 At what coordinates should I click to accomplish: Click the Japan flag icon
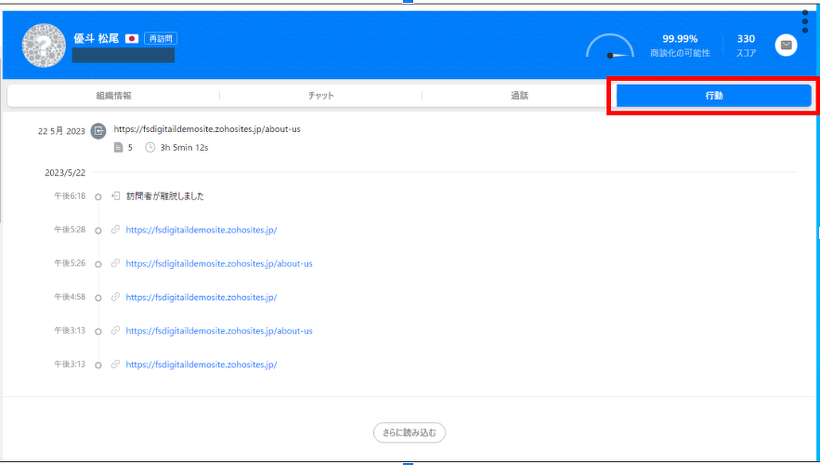click(131, 38)
